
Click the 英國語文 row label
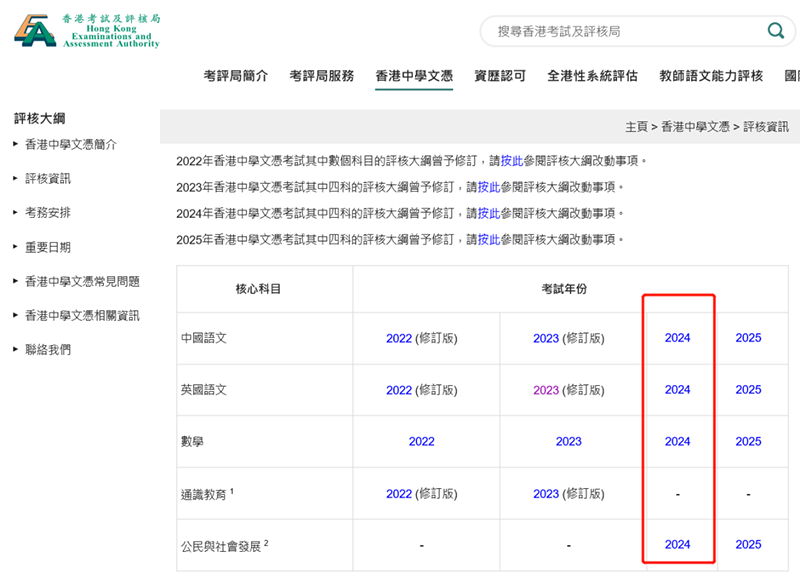tap(204, 390)
